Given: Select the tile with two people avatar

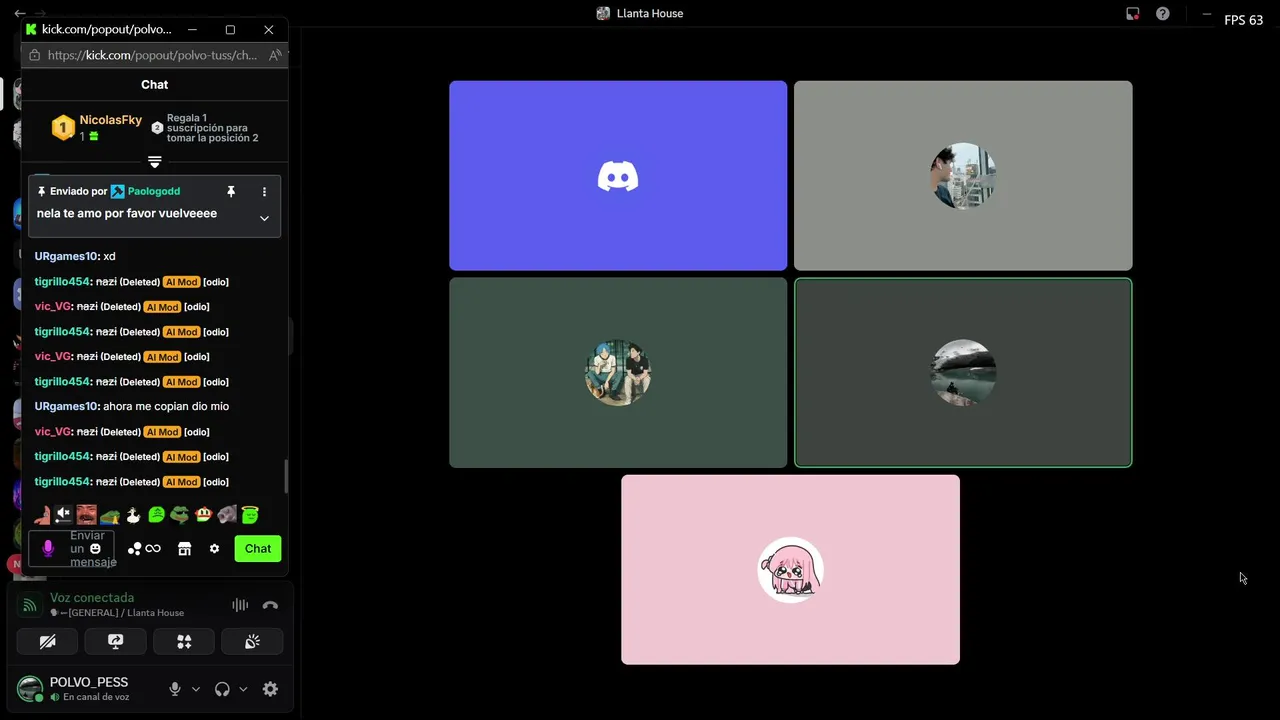Looking at the screenshot, I should [x=618, y=372].
